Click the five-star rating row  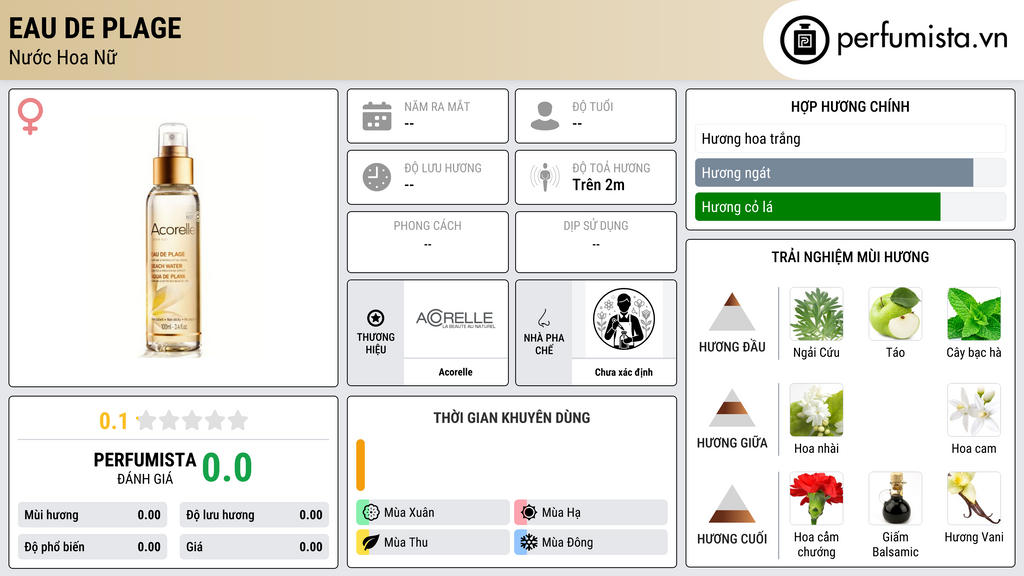click(x=192, y=420)
